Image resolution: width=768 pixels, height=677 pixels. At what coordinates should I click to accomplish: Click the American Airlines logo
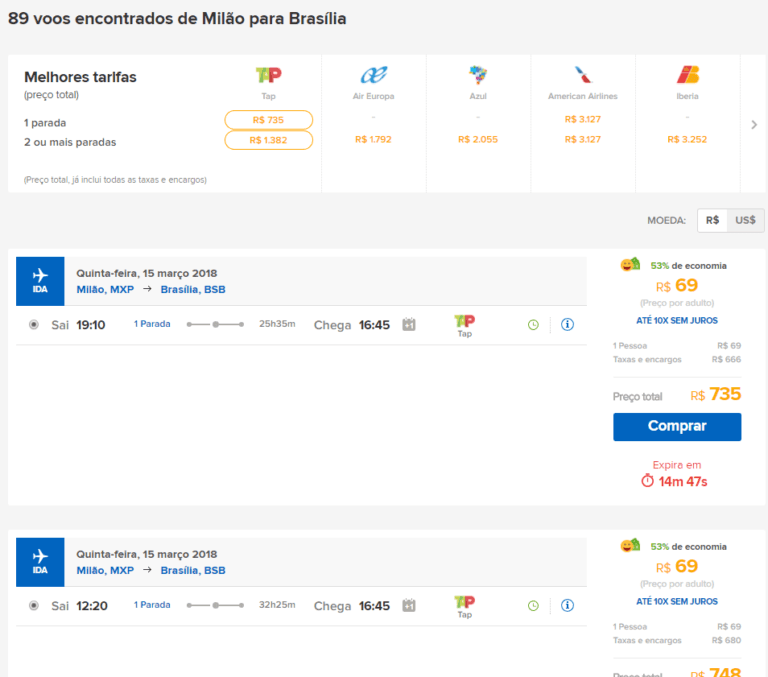click(582, 75)
